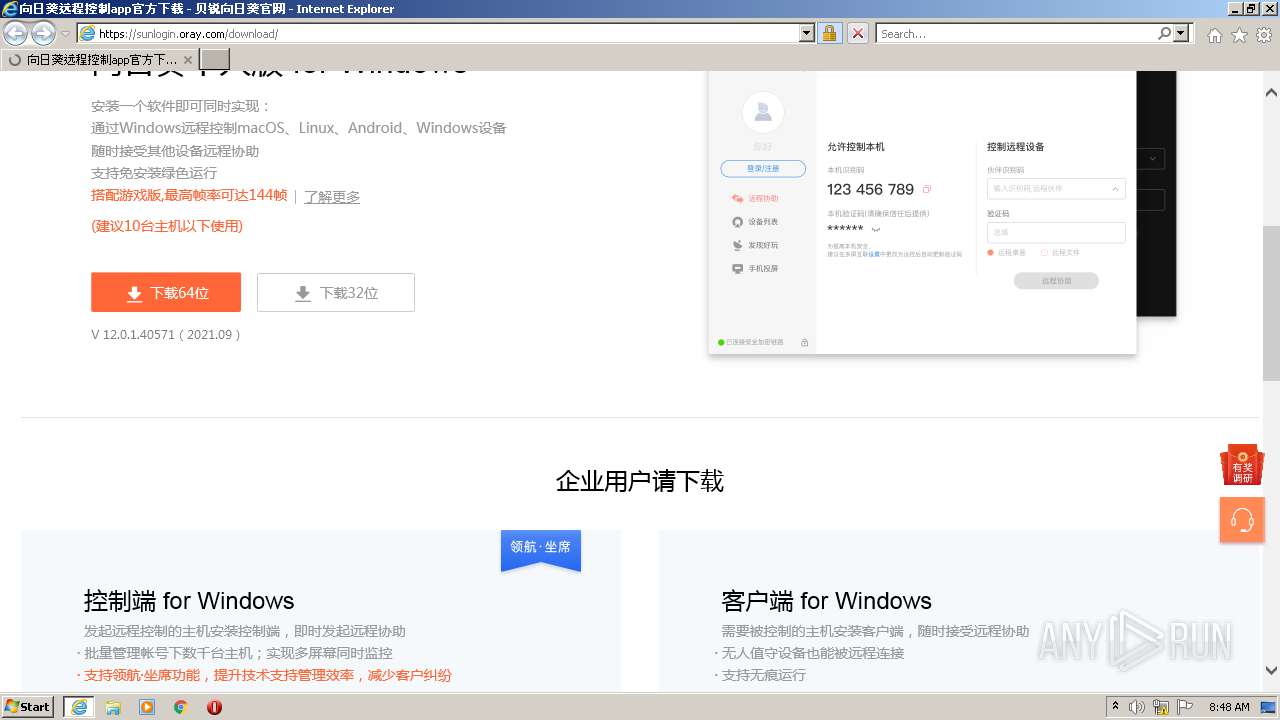The width and height of the screenshot is (1280, 720).
Task: Open the recent pages dropdown arrow
Action: click(x=66, y=34)
